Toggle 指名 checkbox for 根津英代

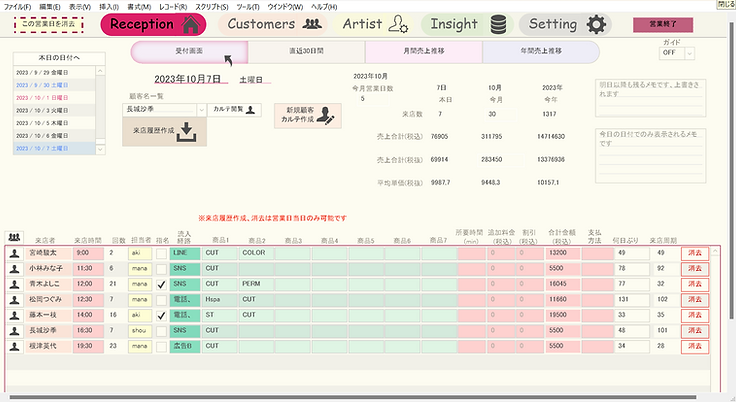(161, 347)
